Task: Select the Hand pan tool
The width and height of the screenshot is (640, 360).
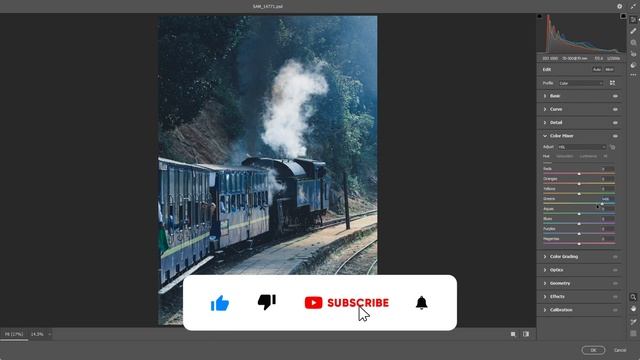Action: tap(633, 309)
